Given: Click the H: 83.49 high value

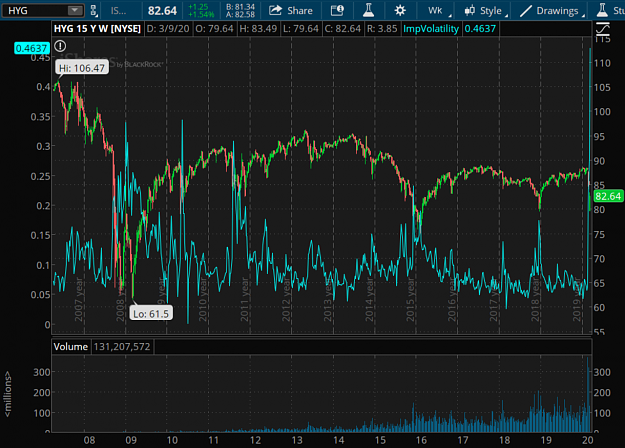Looking at the screenshot, I should [x=258, y=29].
